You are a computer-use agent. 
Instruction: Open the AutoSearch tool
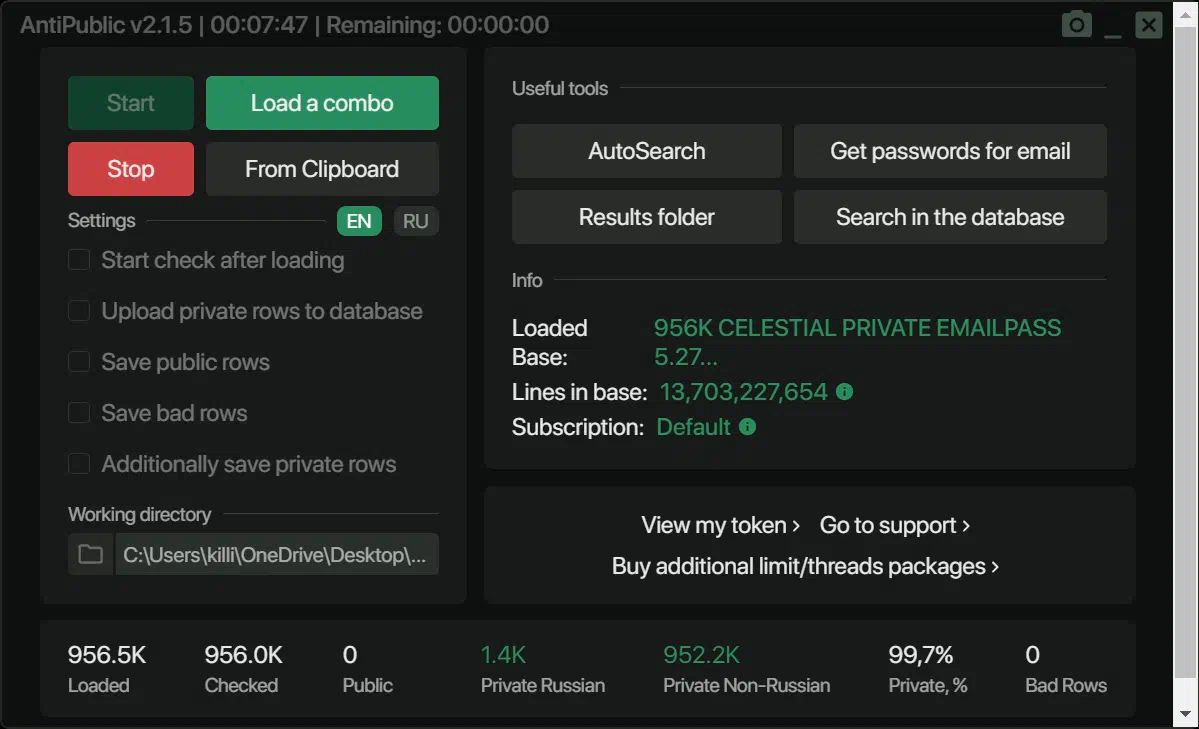click(647, 151)
